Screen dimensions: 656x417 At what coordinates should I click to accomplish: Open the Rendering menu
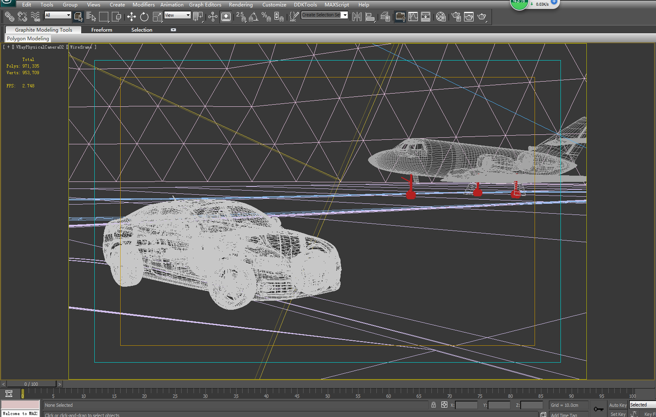pyautogui.click(x=241, y=5)
